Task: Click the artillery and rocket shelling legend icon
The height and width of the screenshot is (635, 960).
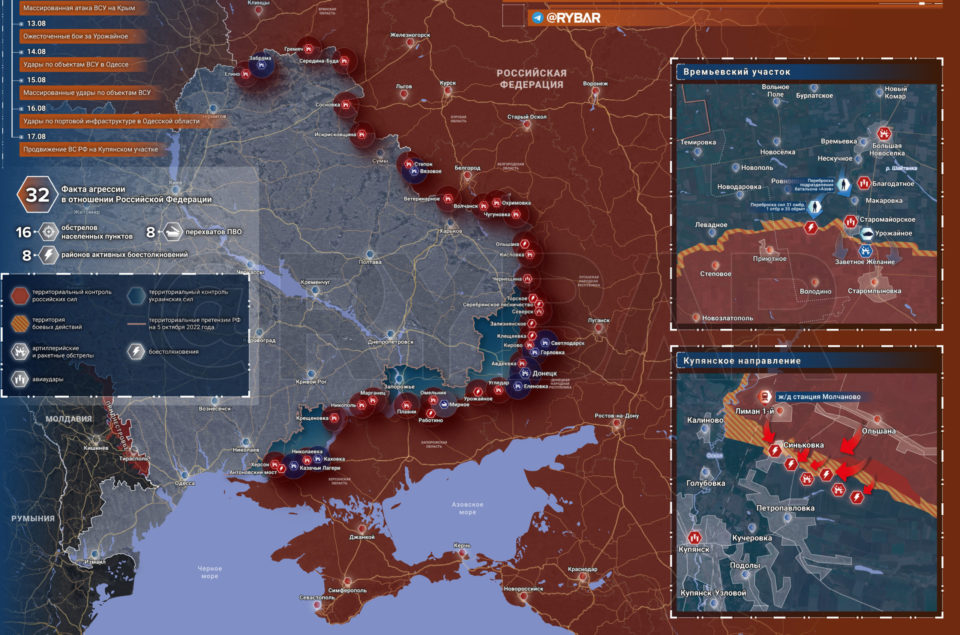Action: [20, 351]
